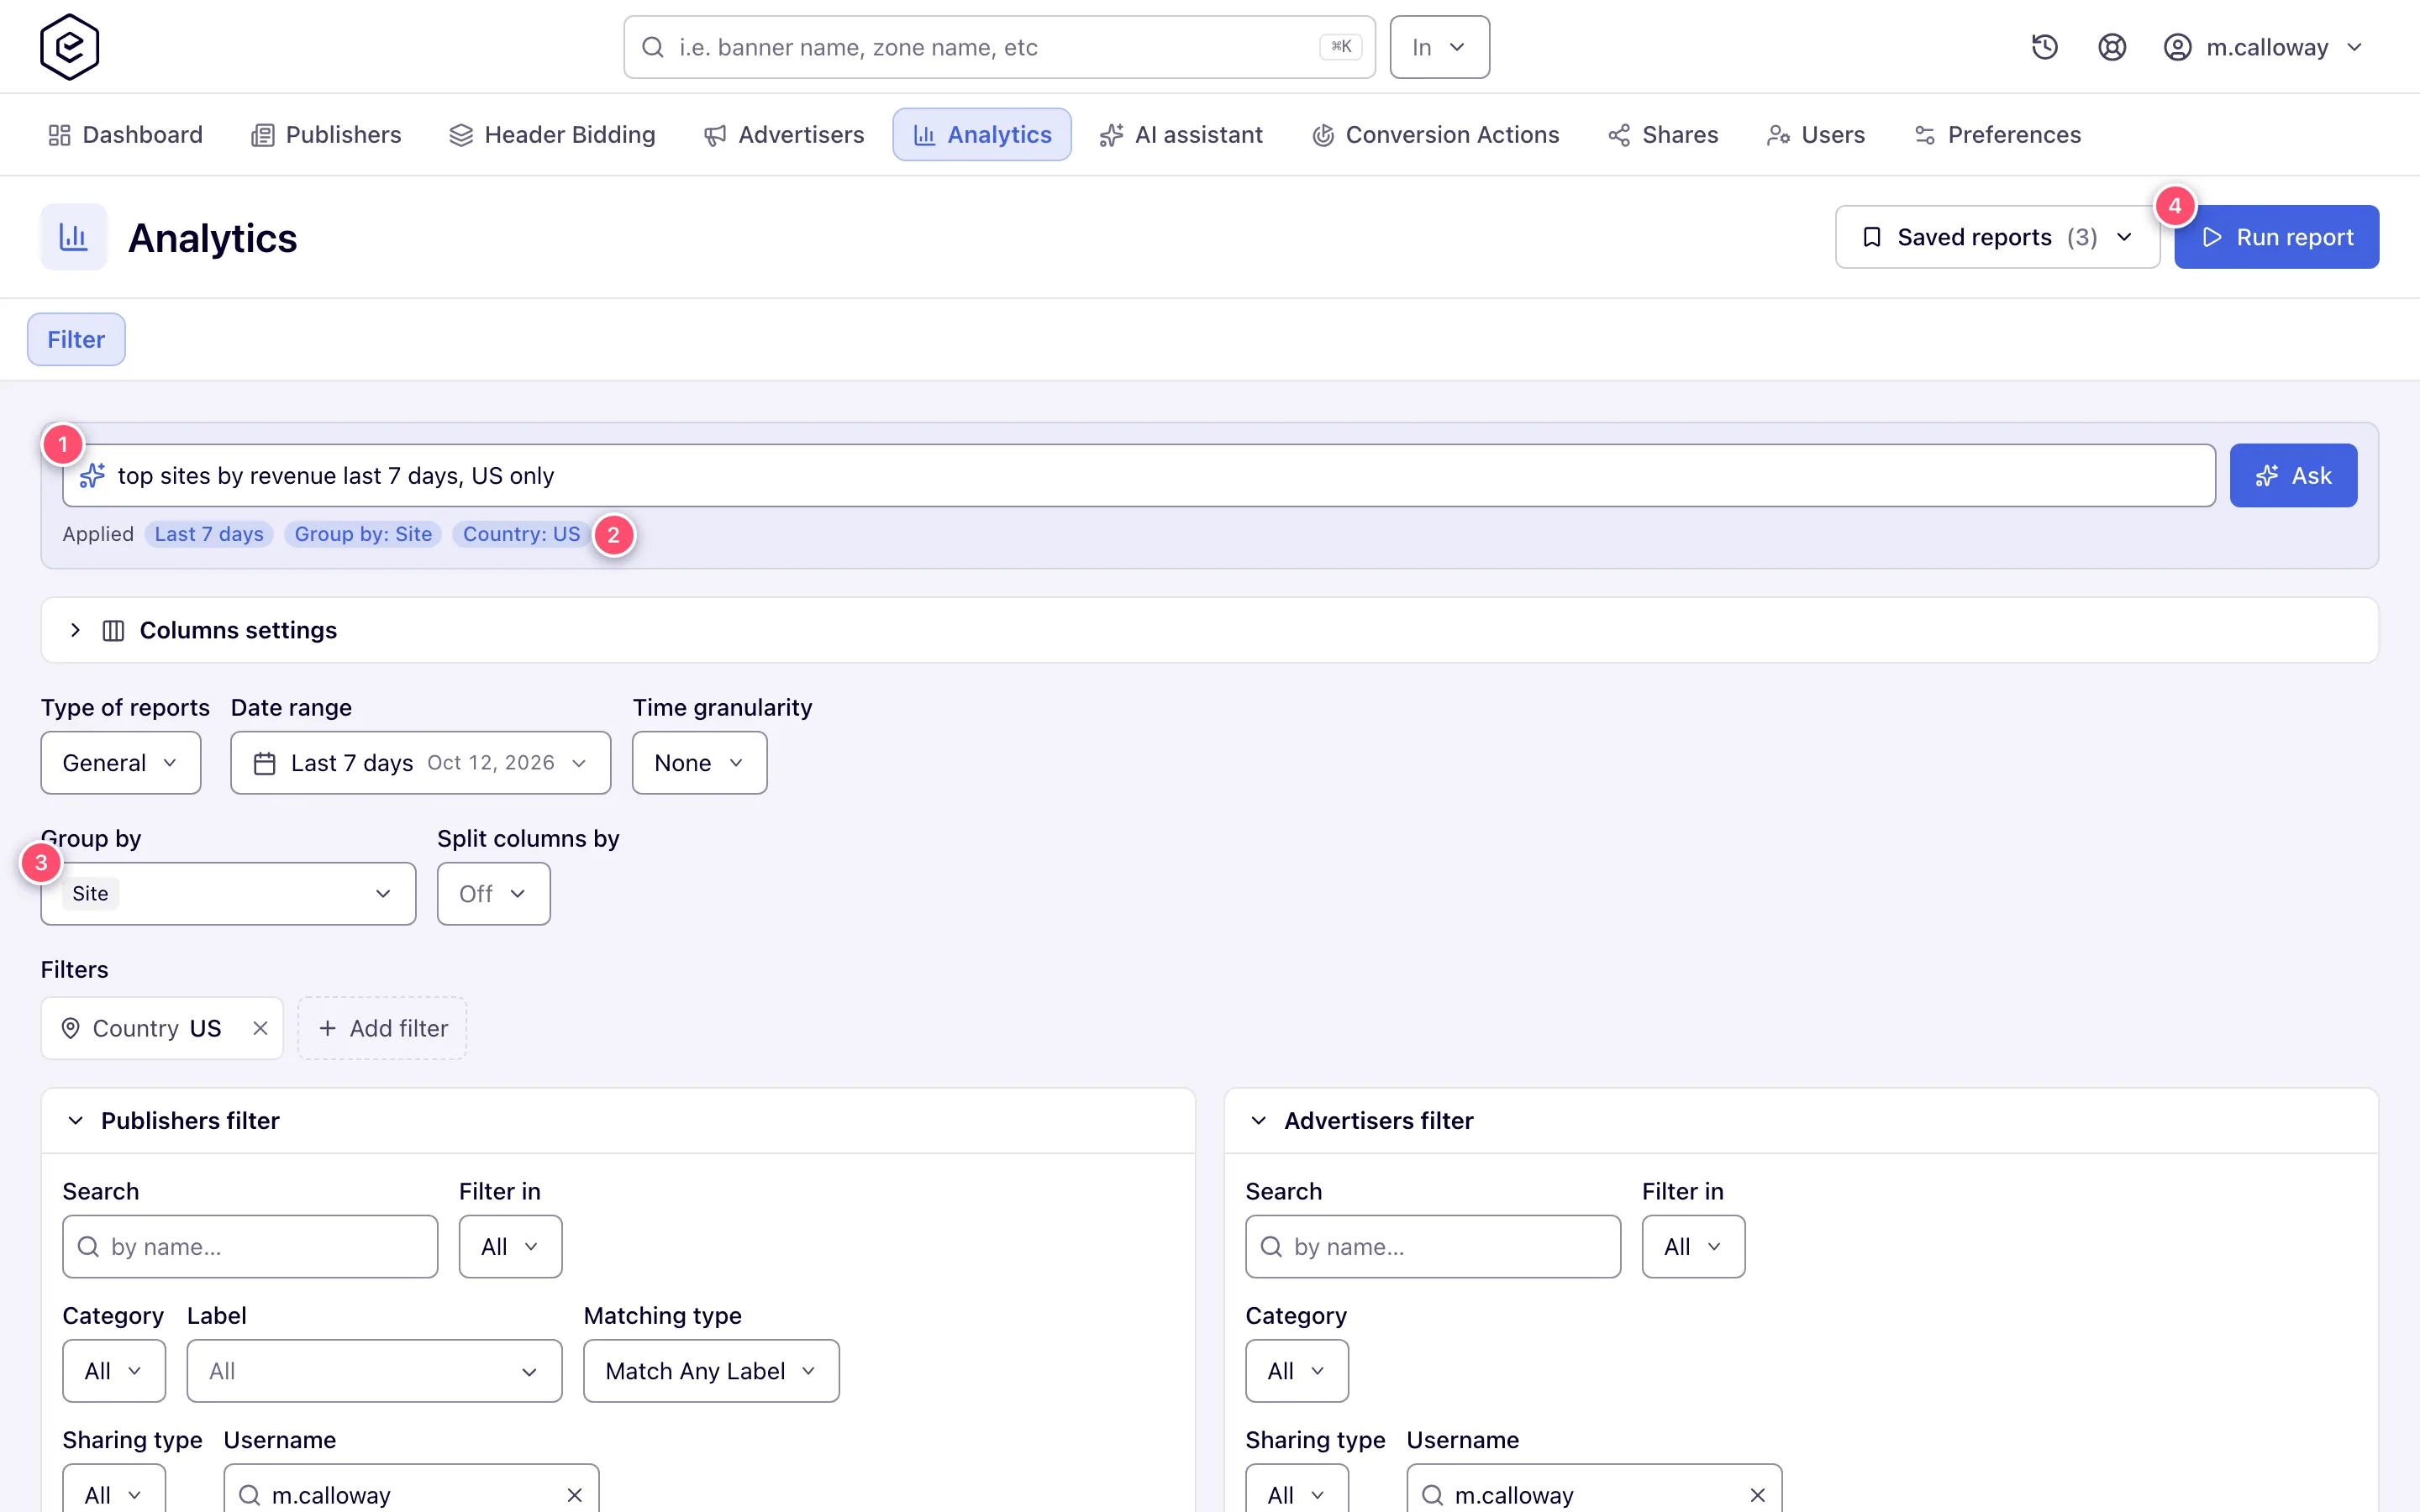Click the AI query input field

pyautogui.click(x=1139, y=475)
